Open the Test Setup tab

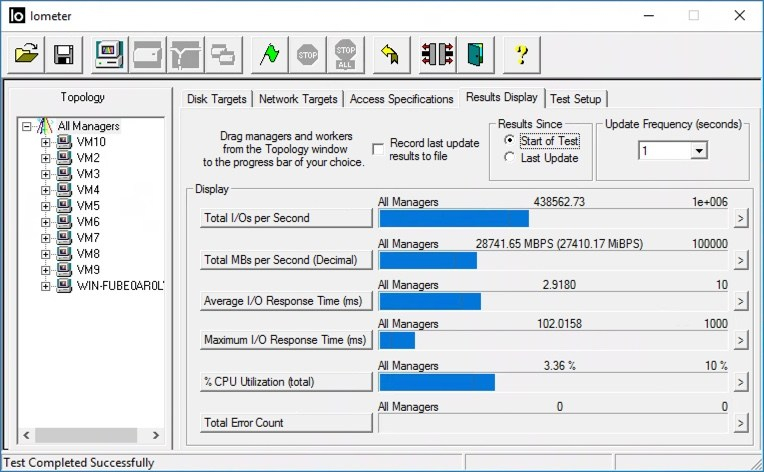pos(575,99)
